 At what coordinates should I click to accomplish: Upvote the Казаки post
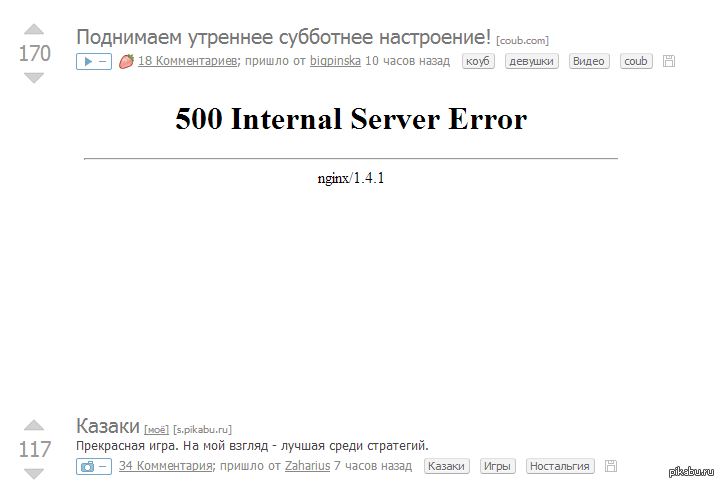click(x=34, y=426)
